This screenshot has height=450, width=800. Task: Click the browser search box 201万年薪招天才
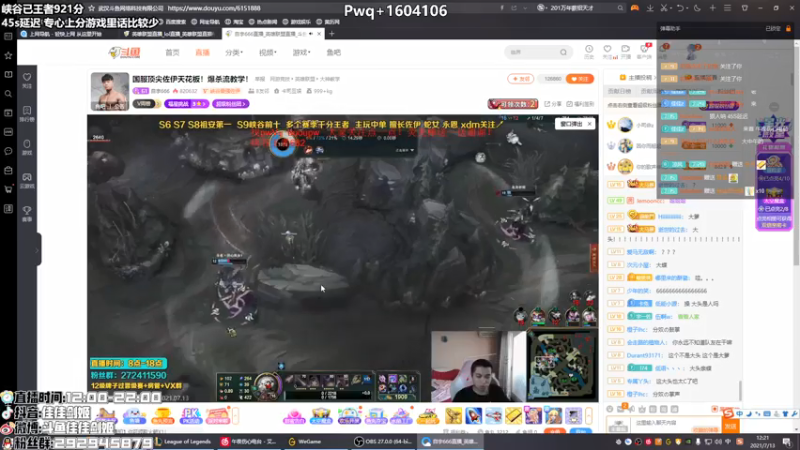pyautogui.click(x=581, y=8)
